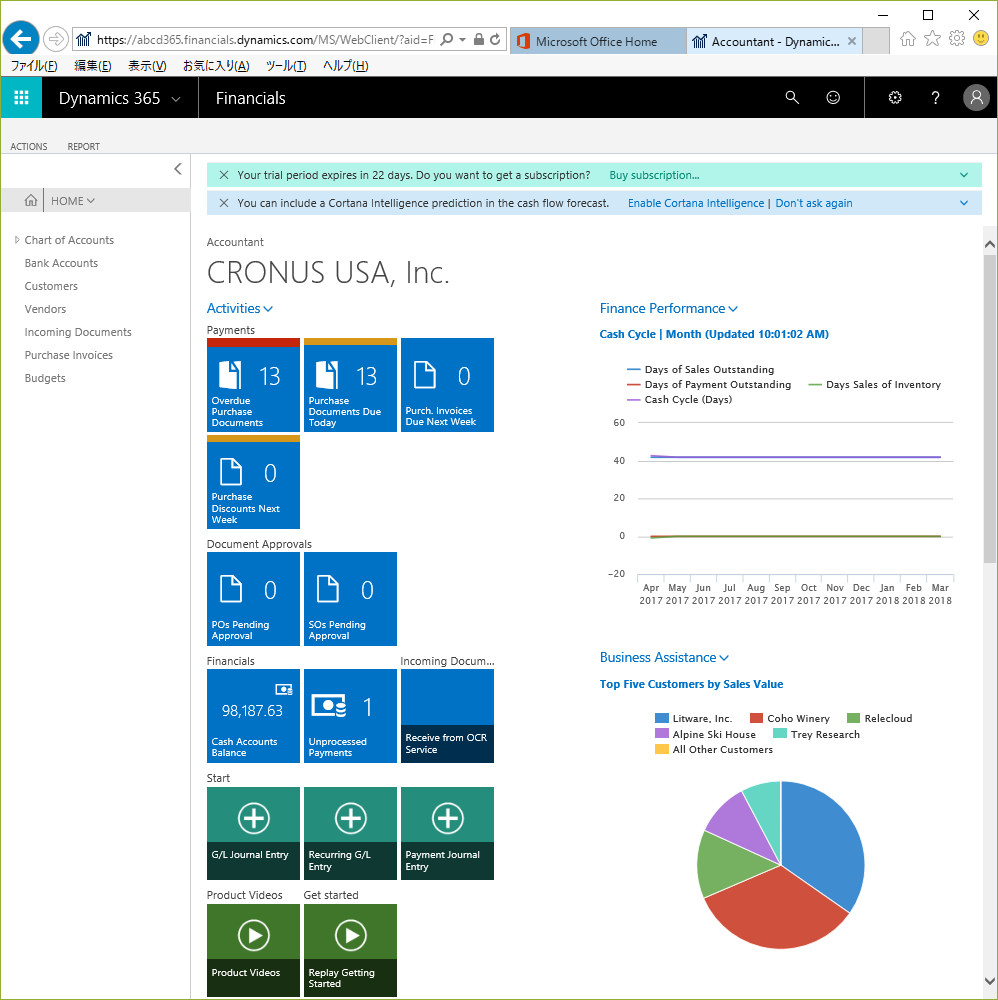
Task: Play the Product Videos tile
Action: click(x=253, y=950)
